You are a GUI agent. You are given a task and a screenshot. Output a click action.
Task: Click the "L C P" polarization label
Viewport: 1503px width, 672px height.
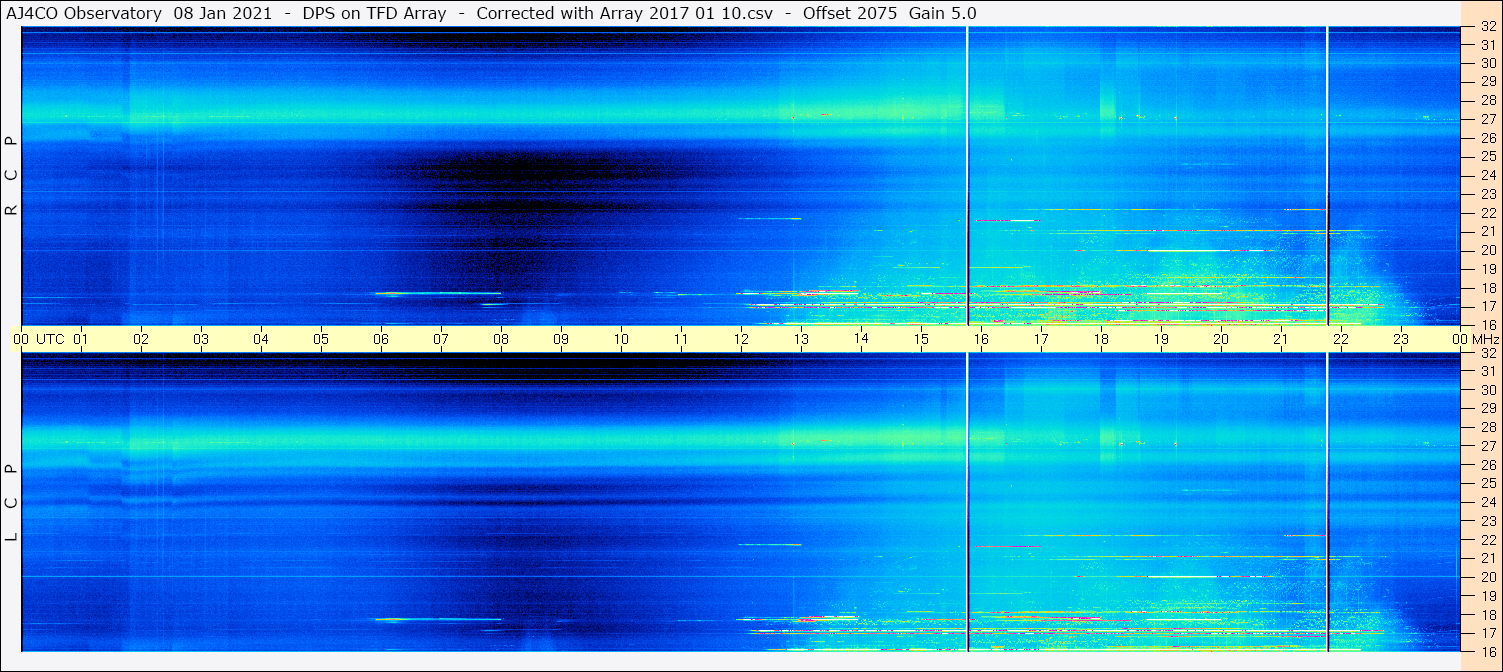(x=11, y=503)
